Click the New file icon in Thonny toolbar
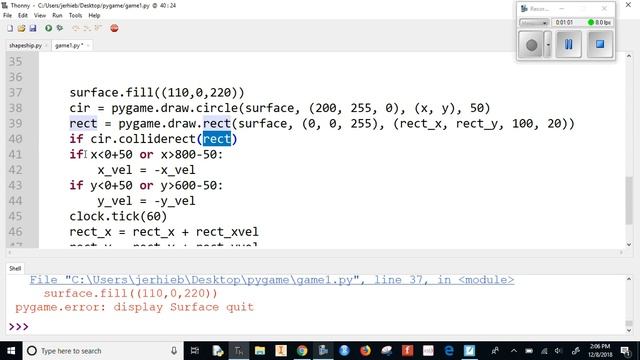Viewport: 640px width, 360px height. click(x=10, y=28)
